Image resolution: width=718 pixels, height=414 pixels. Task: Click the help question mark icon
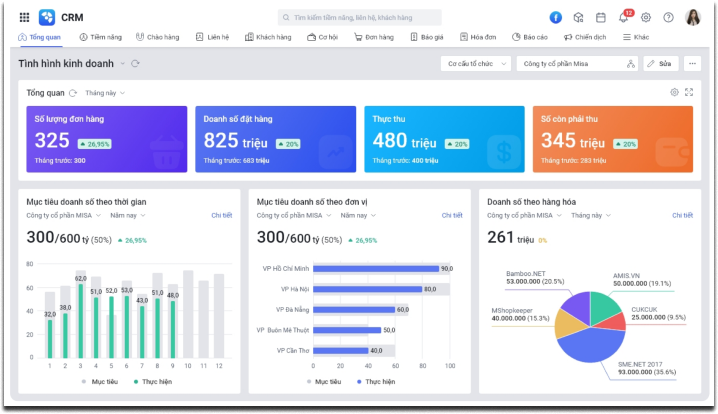tap(668, 17)
